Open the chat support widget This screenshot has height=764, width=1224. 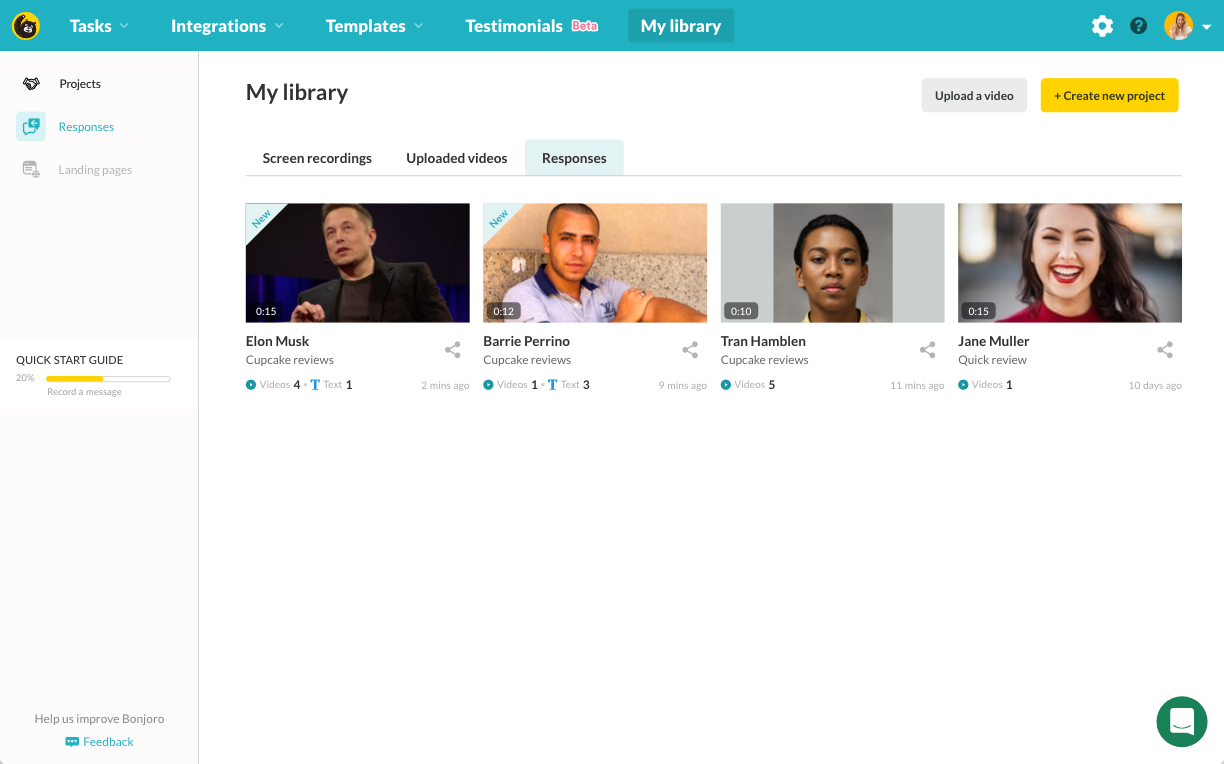click(x=1182, y=721)
